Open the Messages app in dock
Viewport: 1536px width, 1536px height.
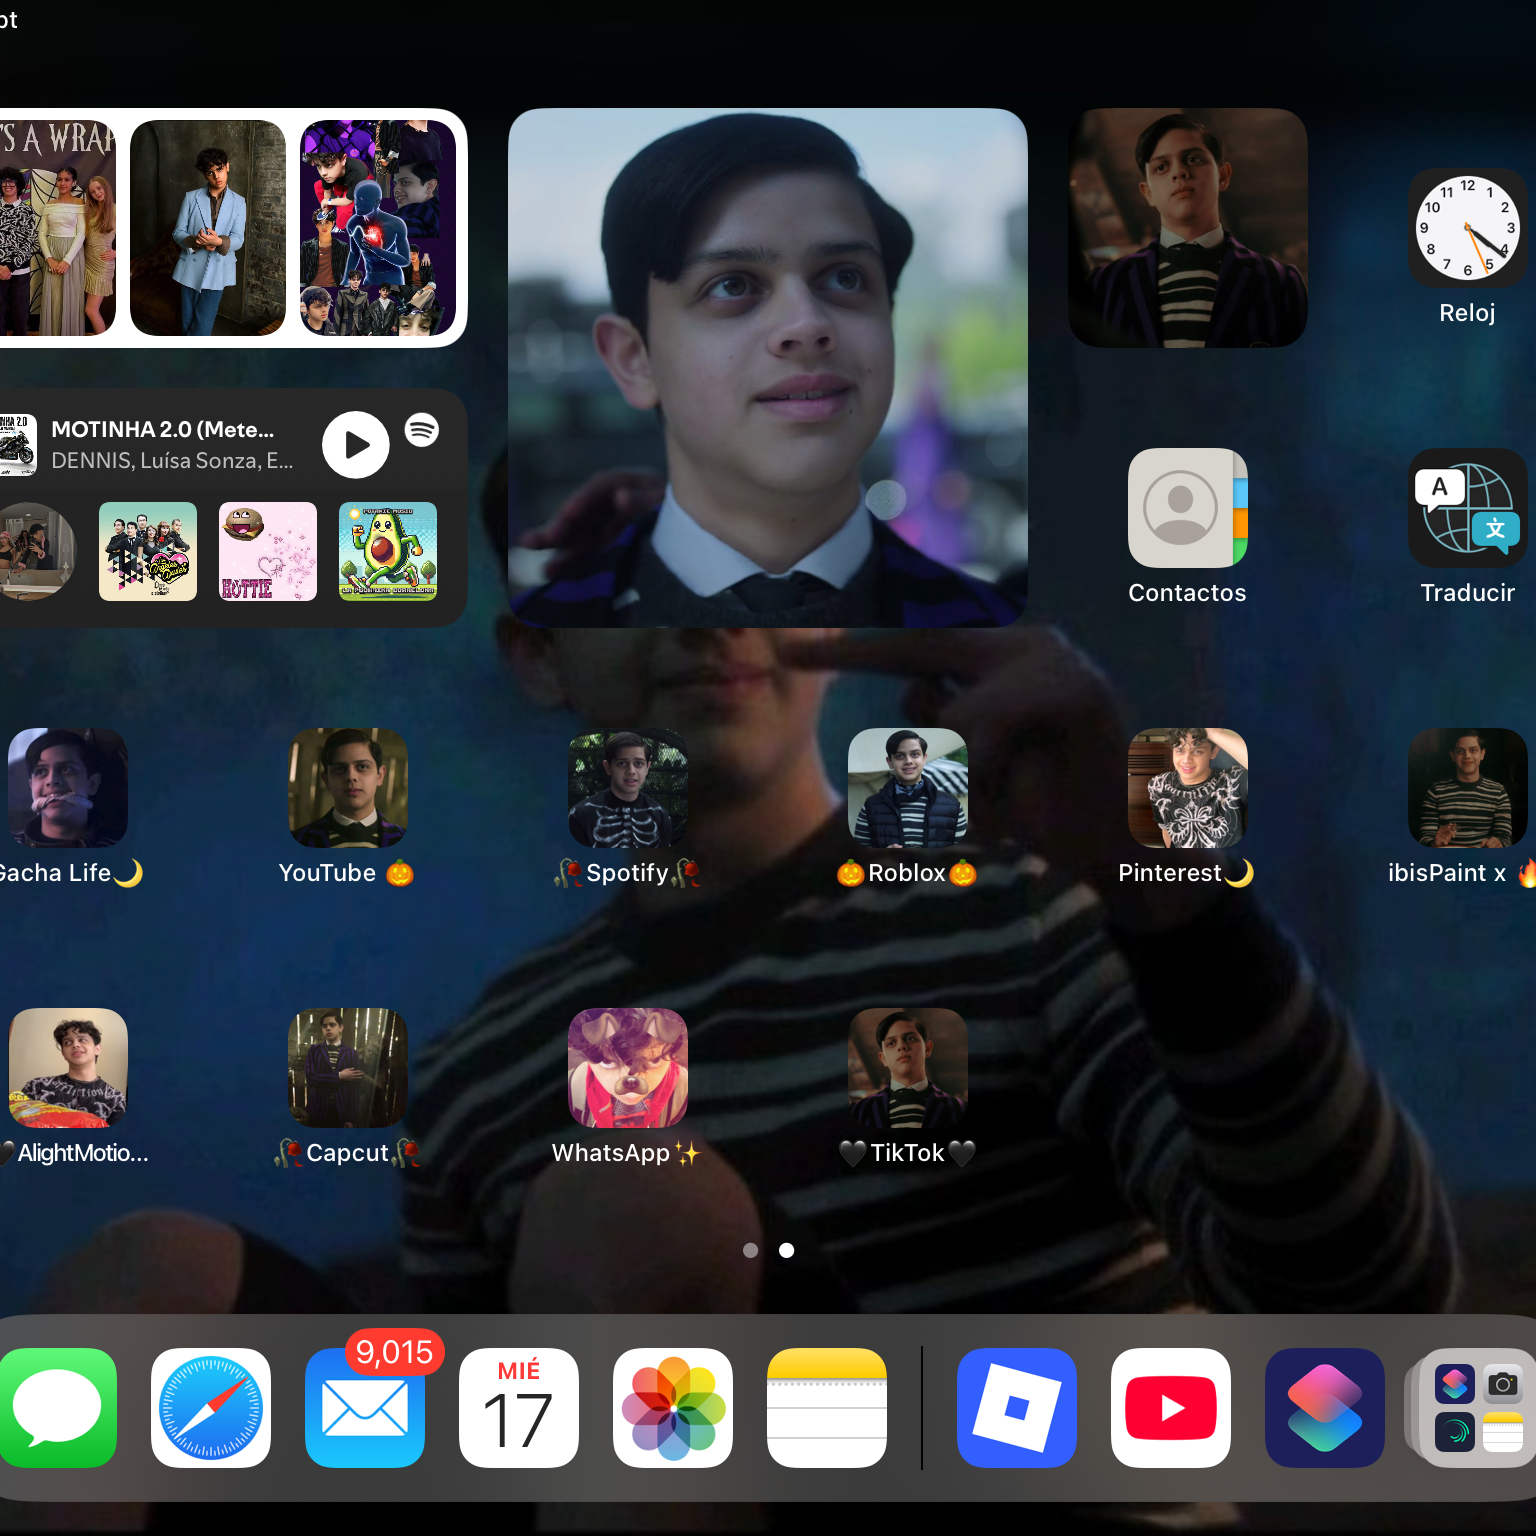pyautogui.click(x=57, y=1408)
